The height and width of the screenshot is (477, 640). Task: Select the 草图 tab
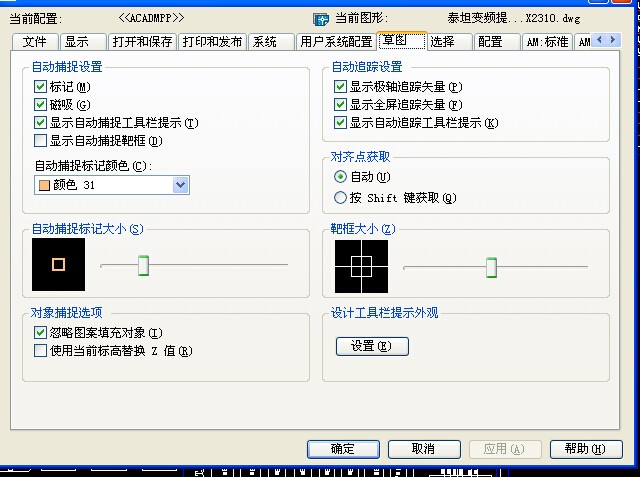pos(402,40)
